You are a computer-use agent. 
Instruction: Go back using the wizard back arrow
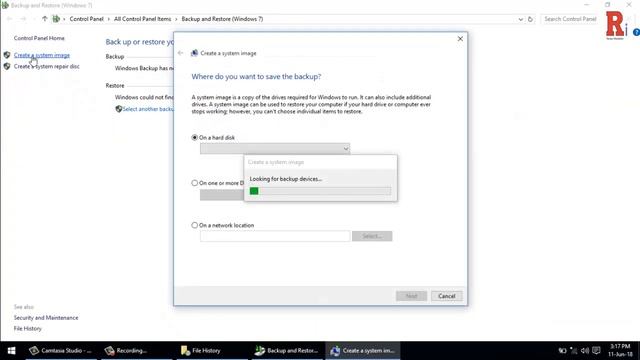click(180, 53)
